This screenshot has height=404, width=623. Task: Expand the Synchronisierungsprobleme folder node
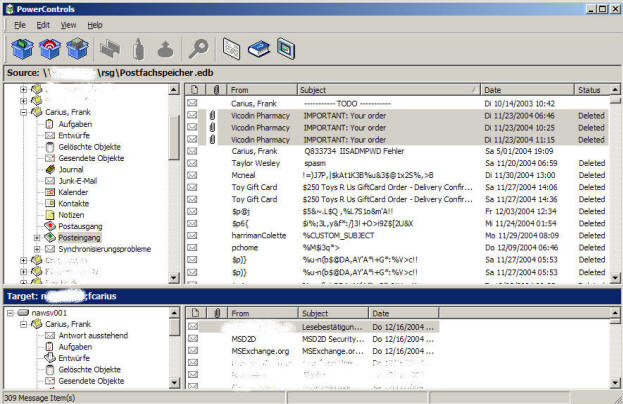click(37, 249)
